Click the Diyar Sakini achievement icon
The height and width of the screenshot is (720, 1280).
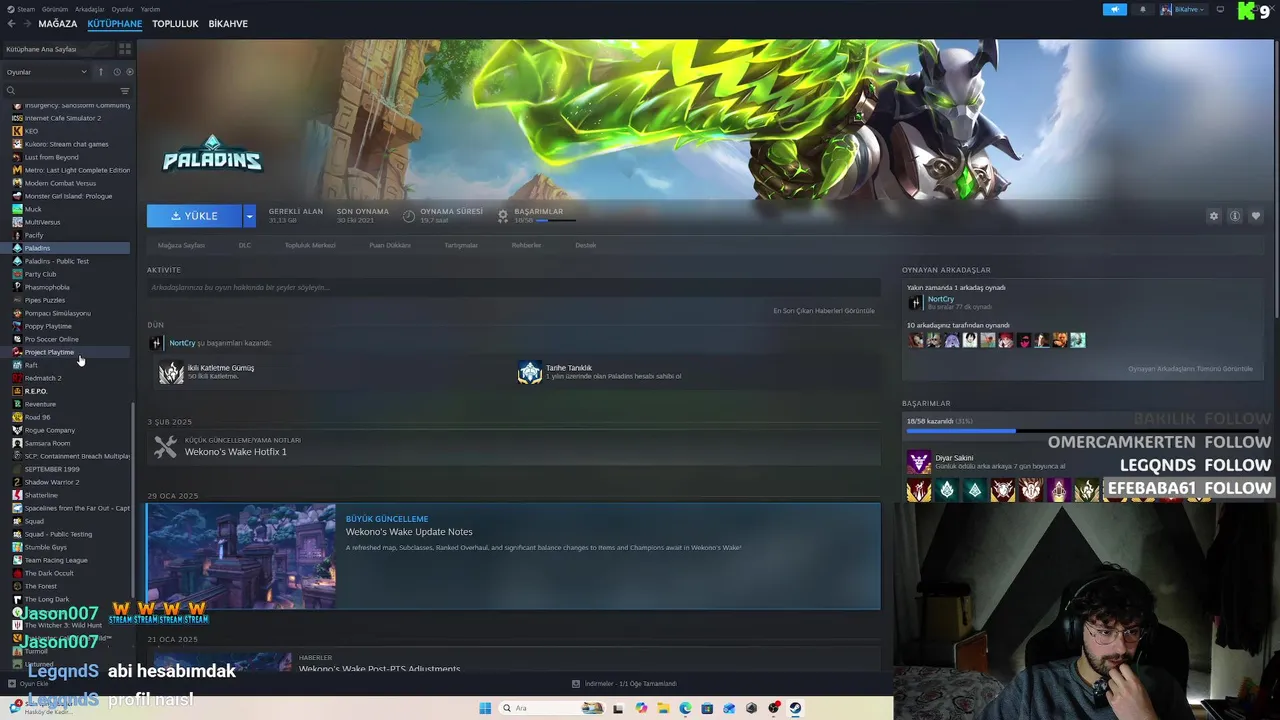[x=918, y=462]
